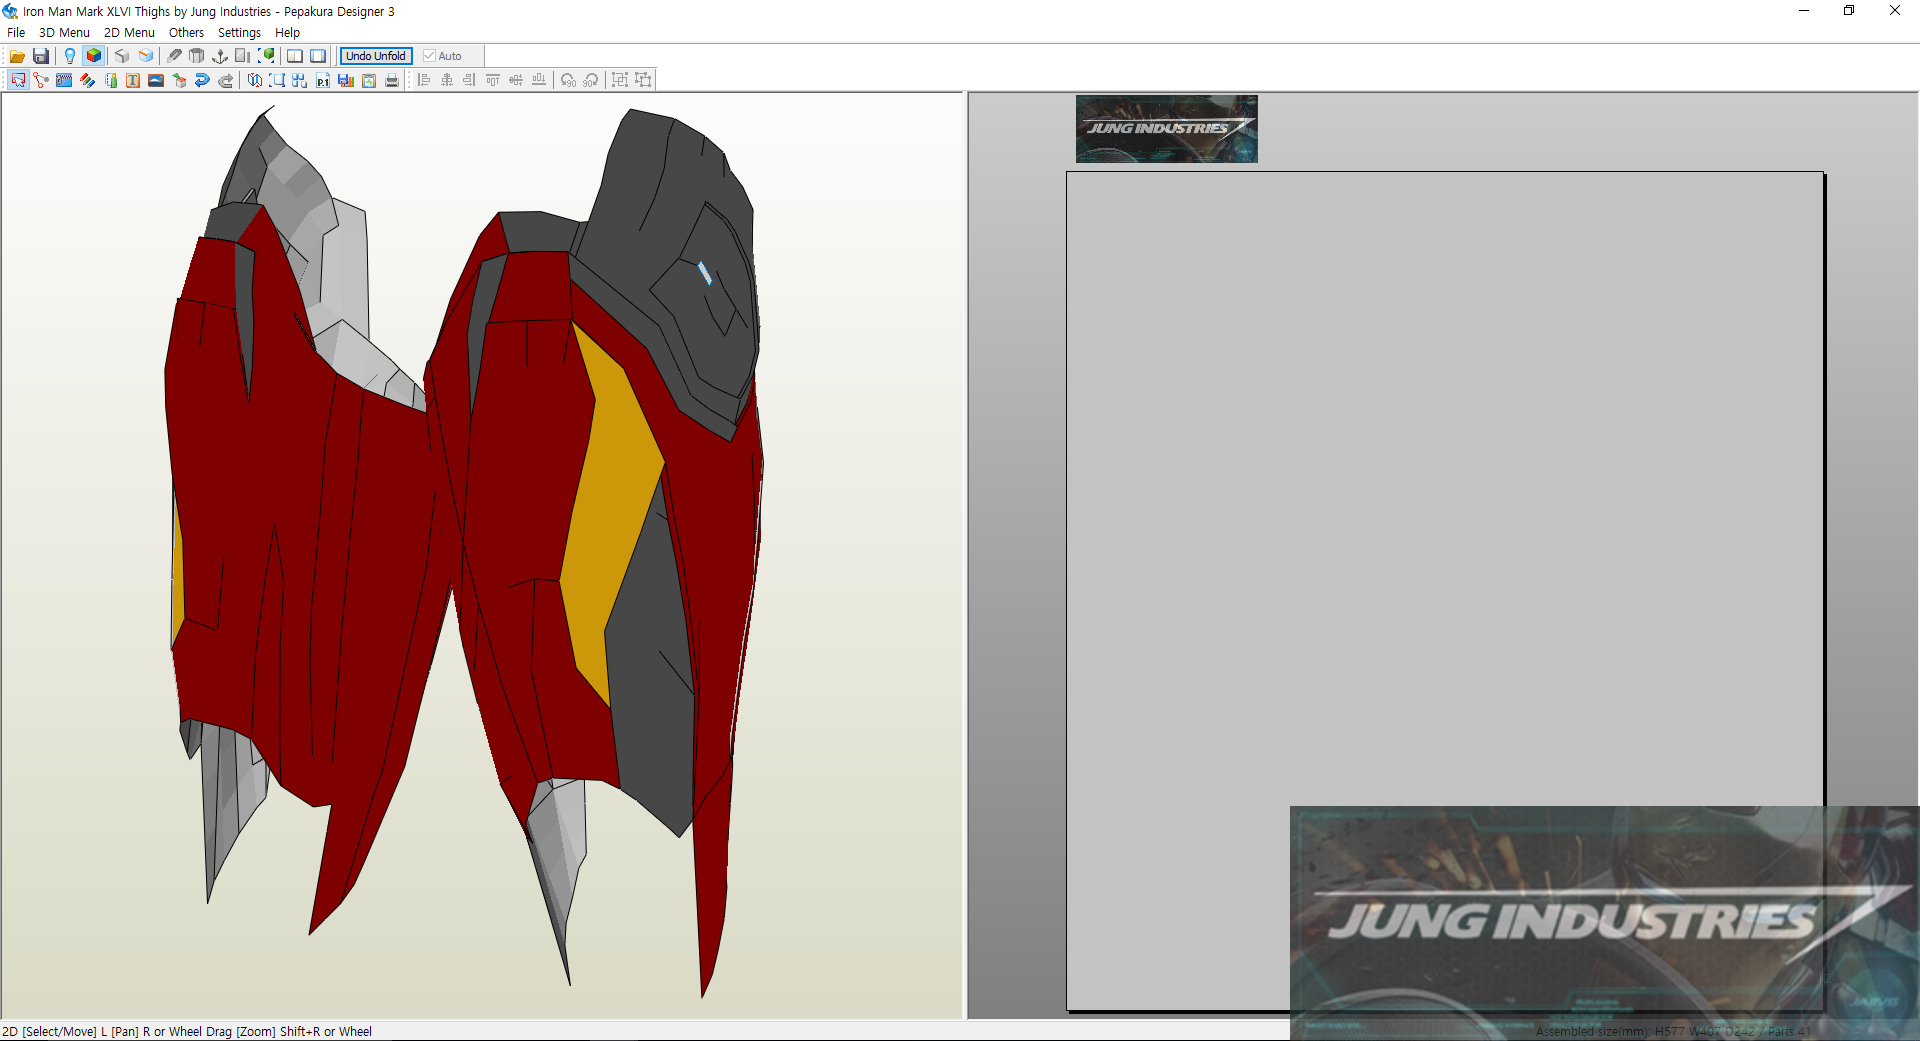The height and width of the screenshot is (1041, 1920).
Task: Restore down the Pepakura Designer window
Action: tap(1849, 11)
